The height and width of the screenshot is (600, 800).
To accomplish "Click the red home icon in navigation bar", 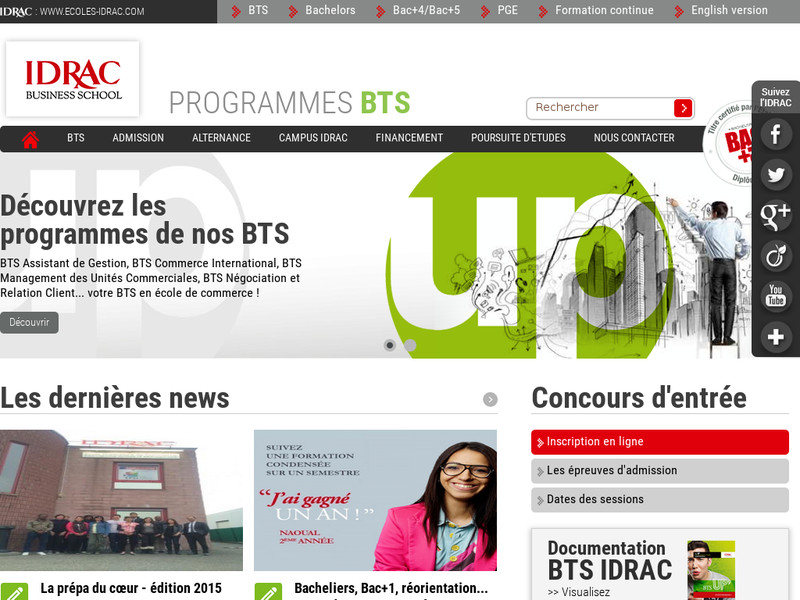I will (31, 139).
